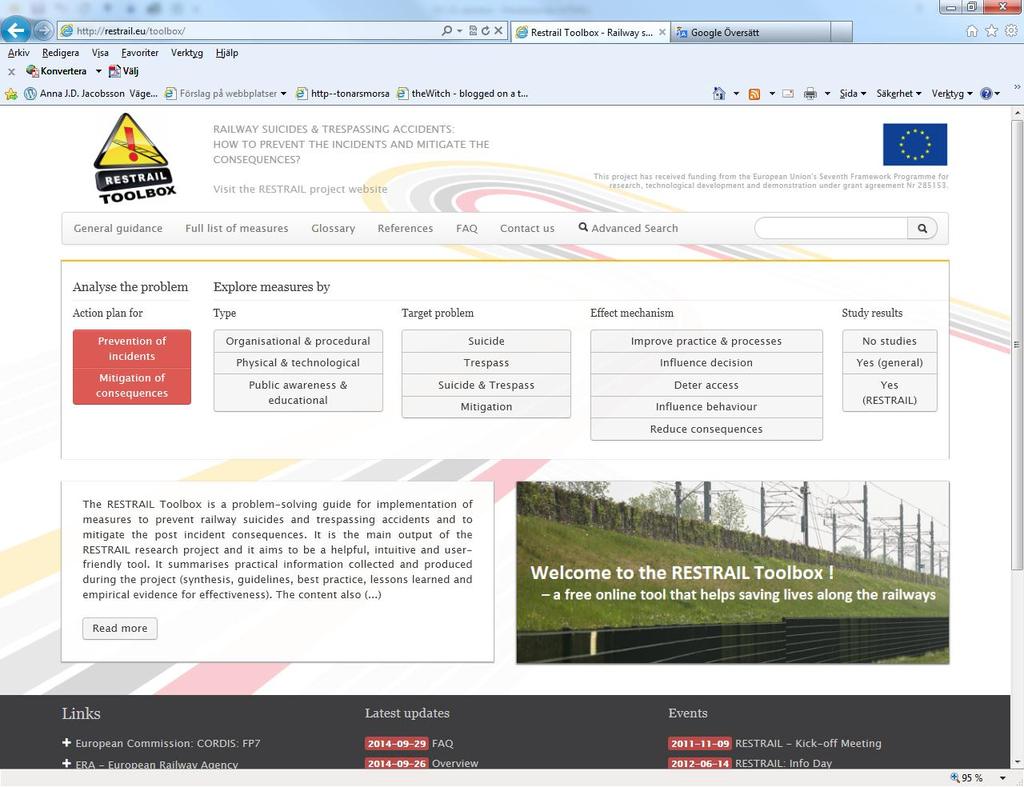Open the Tools gear icon
This screenshot has width=1024, height=787.
pos(1011,31)
